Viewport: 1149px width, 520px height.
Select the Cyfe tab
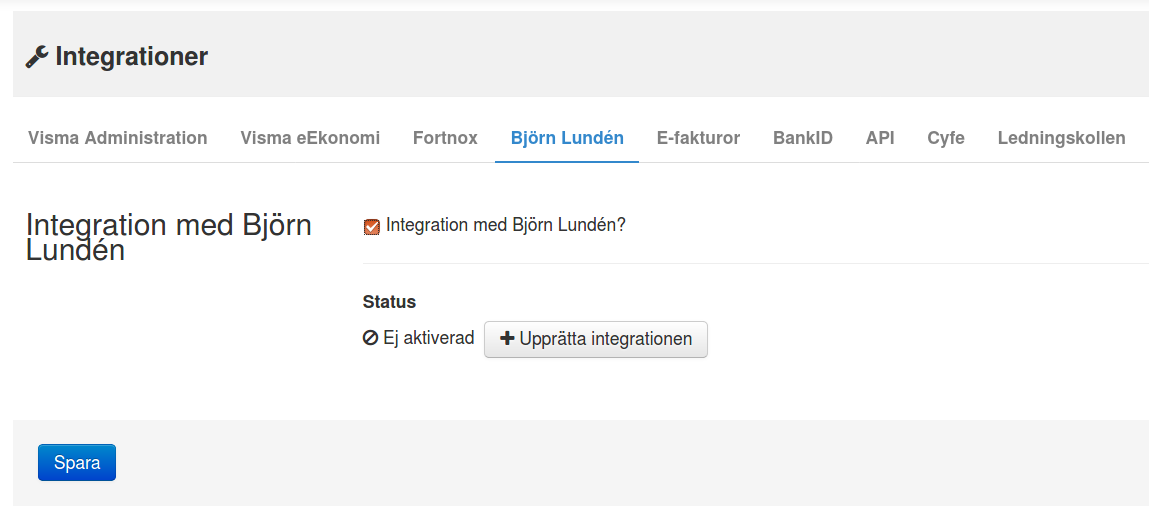(x=945, y=138)
